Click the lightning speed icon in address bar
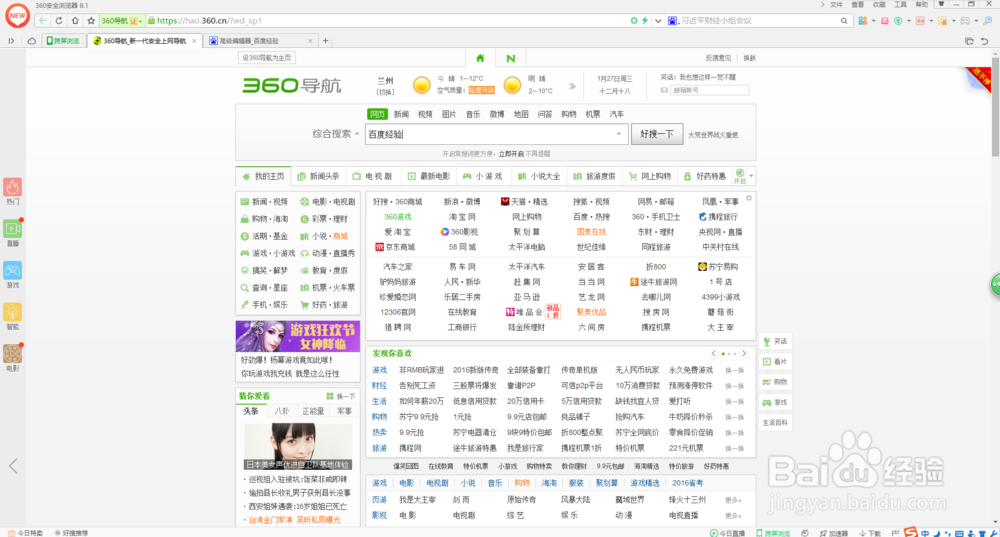Screen dimensions: 1000x537 645,20
